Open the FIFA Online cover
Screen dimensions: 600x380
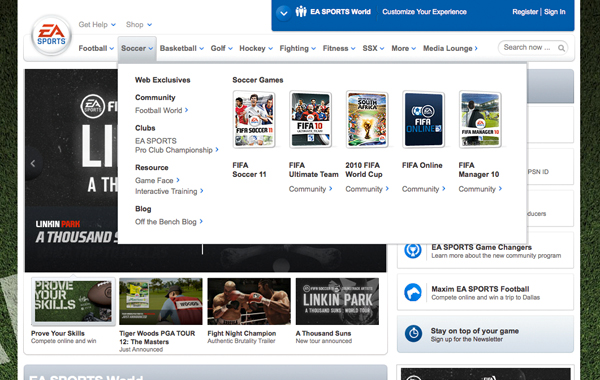tap(424, 119)
